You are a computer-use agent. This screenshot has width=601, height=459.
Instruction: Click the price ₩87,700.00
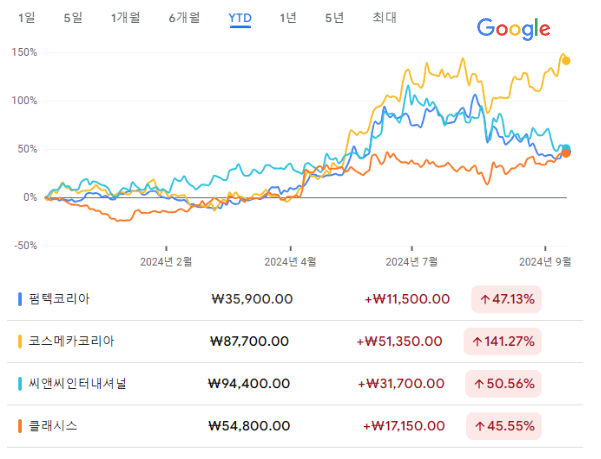250,341
